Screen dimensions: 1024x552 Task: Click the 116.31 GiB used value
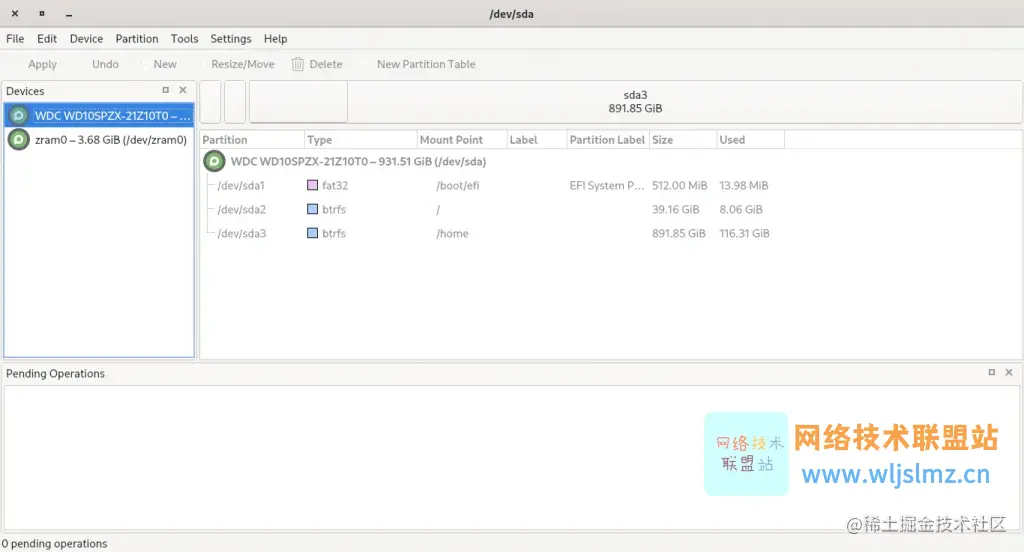[744, 233]
